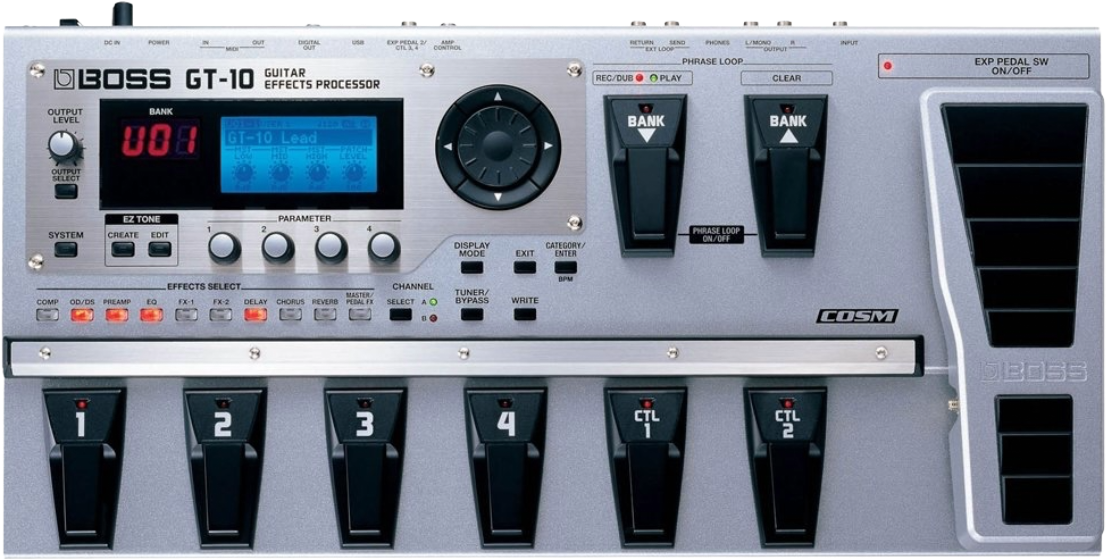Turn the OUTPUT LEVEL knob
The image size is (1106, 560).
coord(63,146)
